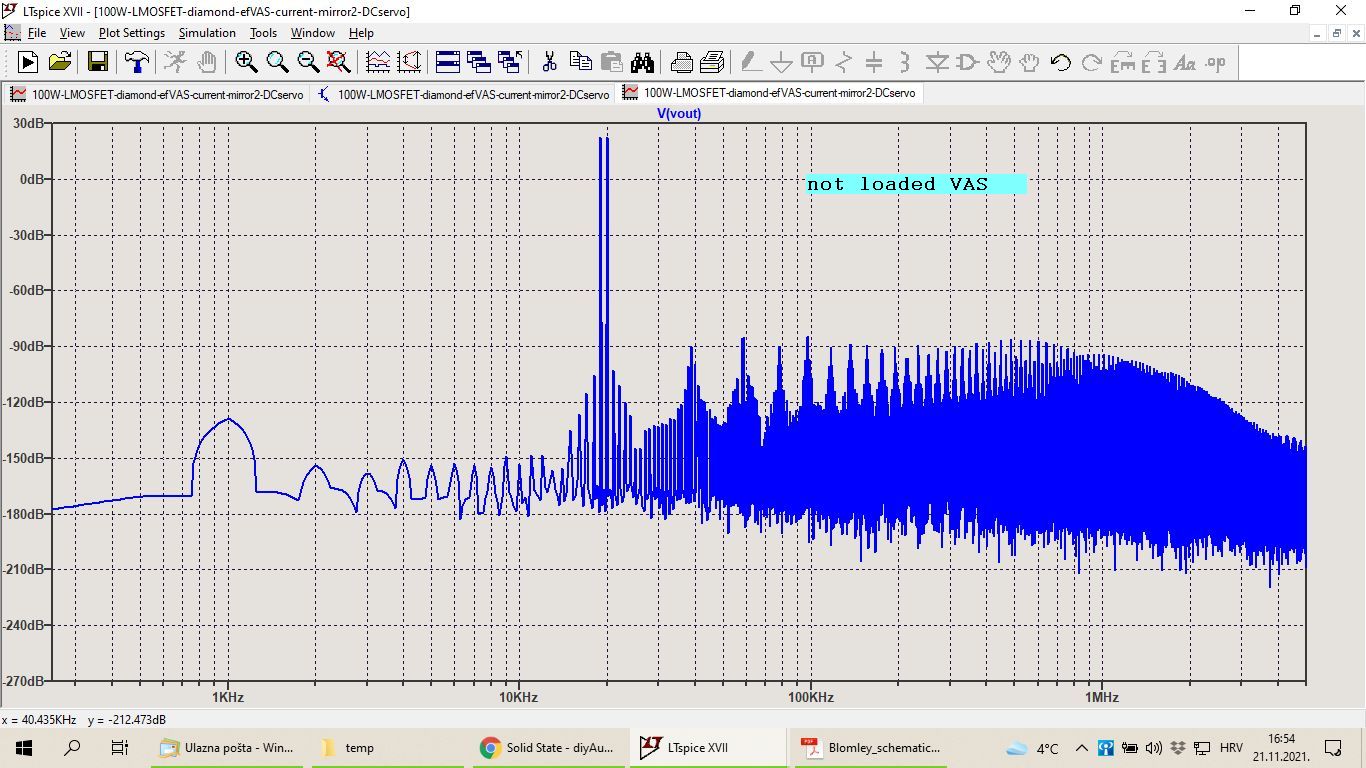1366x768 pixels.
Task: Open the Windows notification center
Action: pyautogui.click(x=1333, y=747)
